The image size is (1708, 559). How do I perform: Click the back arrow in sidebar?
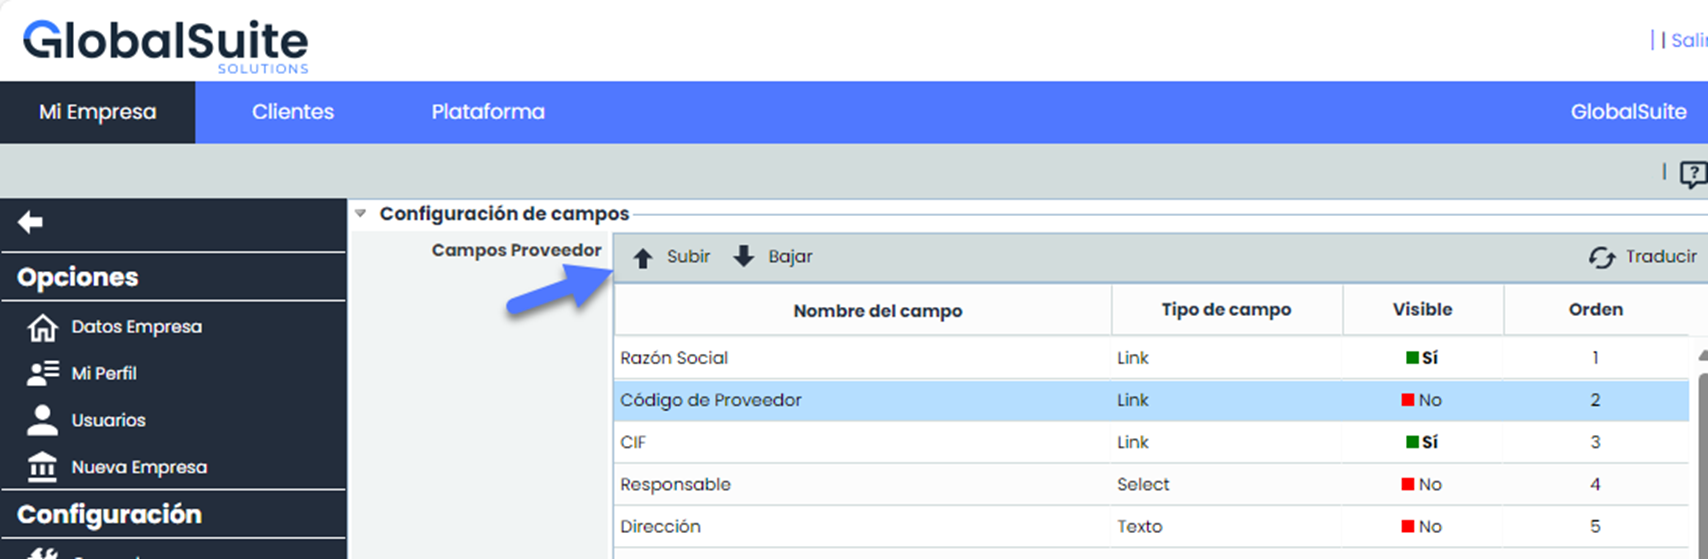pos(30,222)
